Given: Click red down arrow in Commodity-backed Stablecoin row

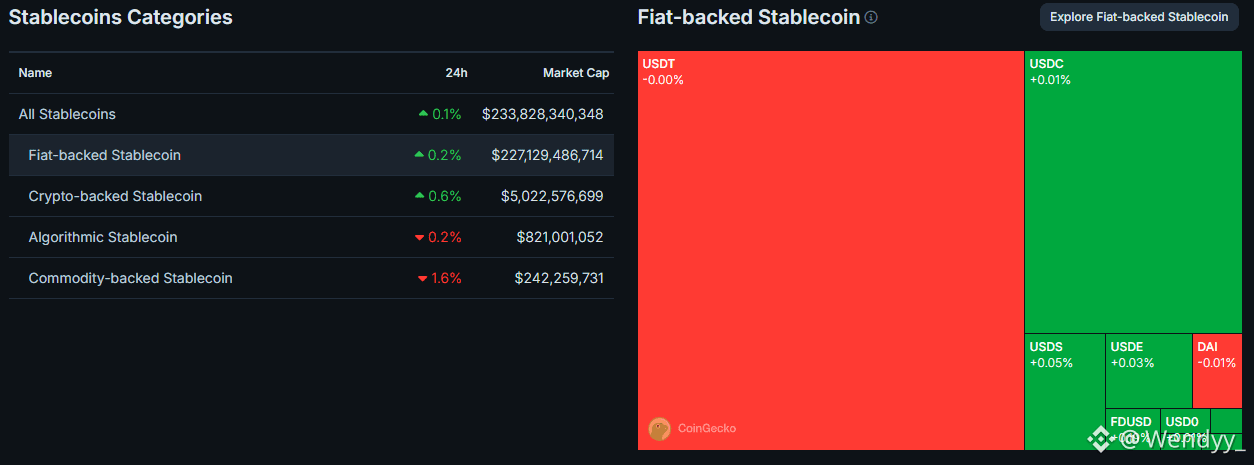Looking at the screenshot, I should tap(423, 279).
